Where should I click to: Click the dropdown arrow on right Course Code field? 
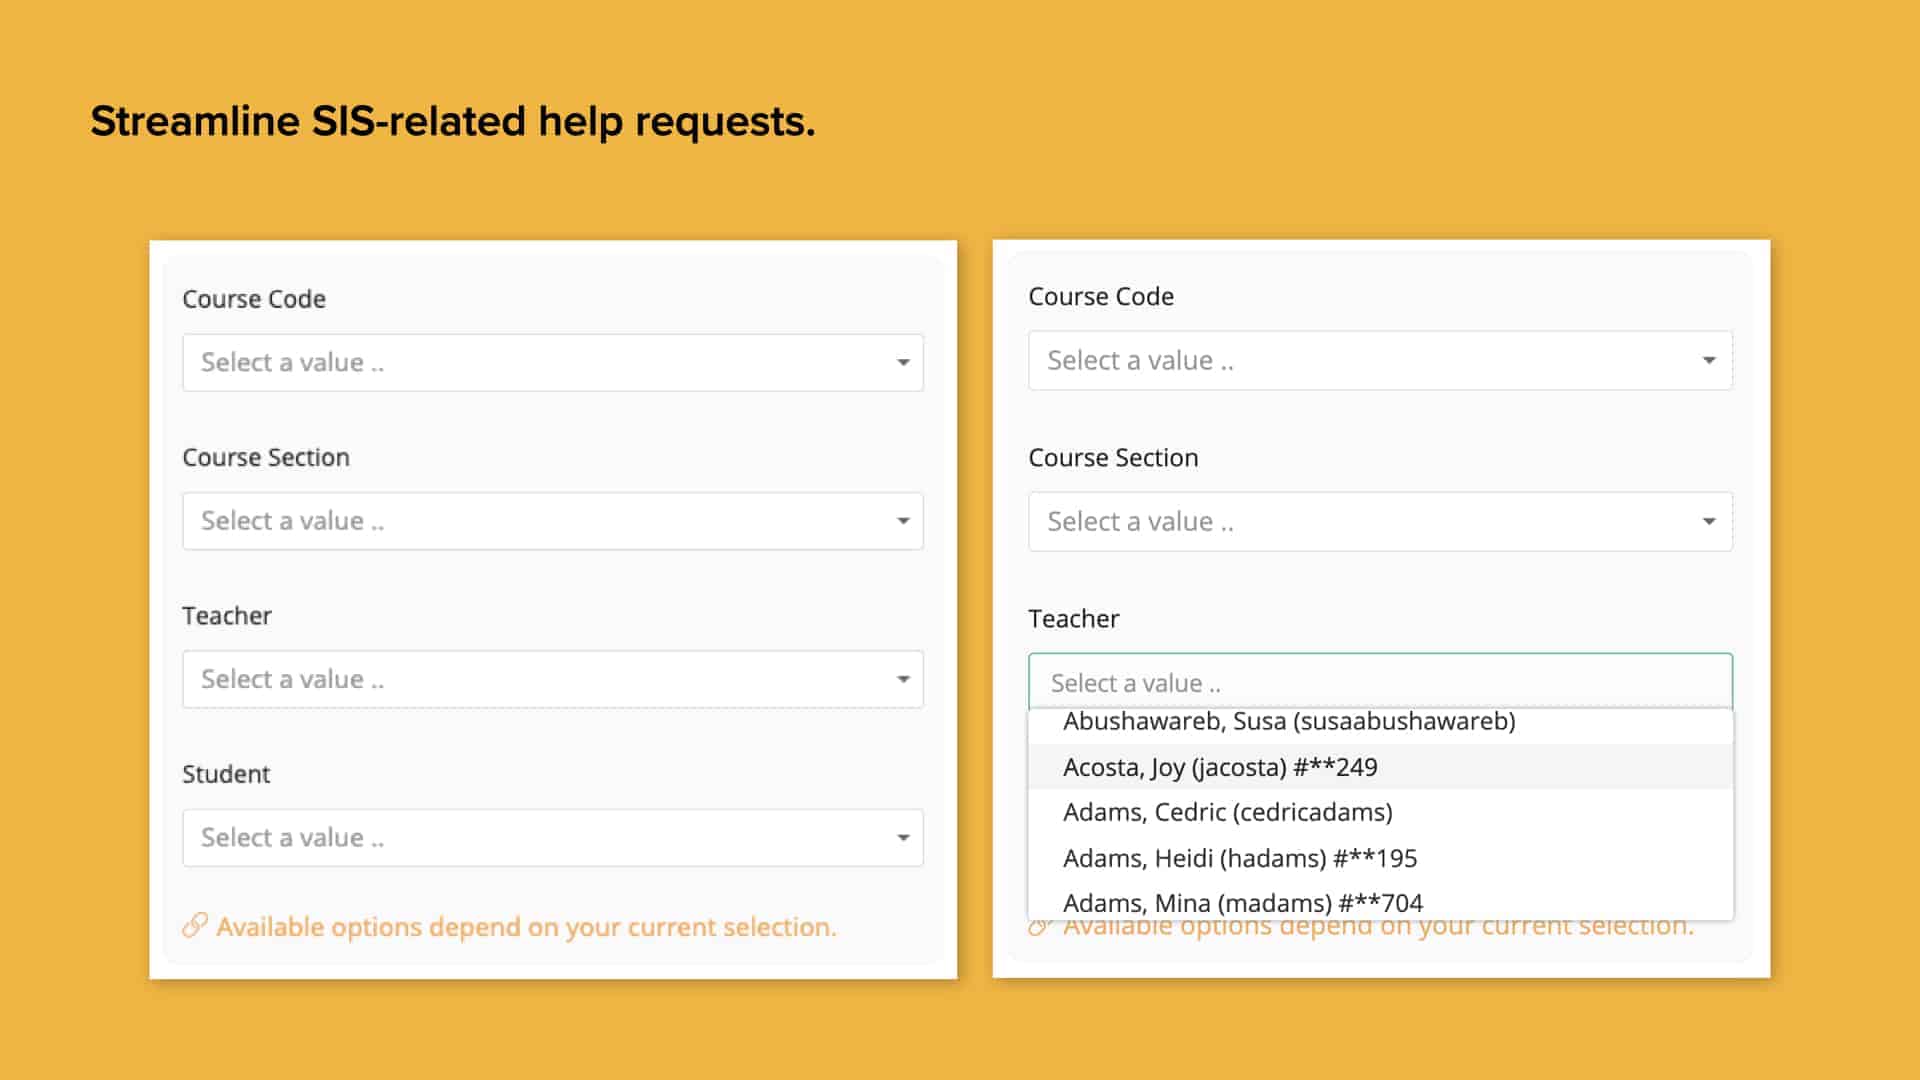tap(1710, 360)
